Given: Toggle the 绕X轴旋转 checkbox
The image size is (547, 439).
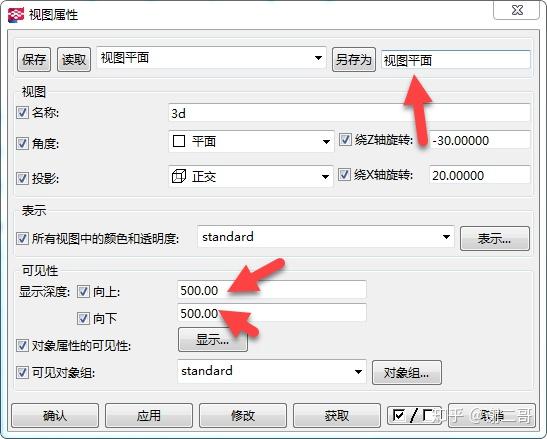Looking at the screenshot, I should point(344,174).
